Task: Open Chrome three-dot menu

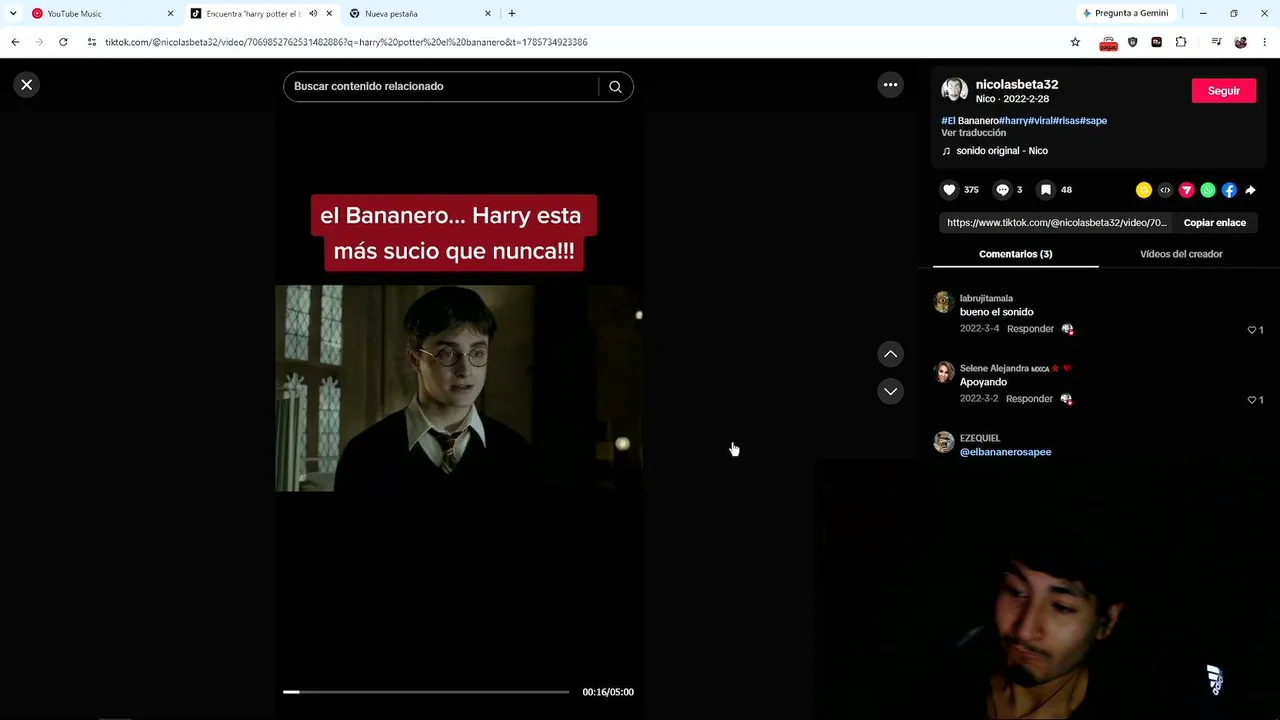Action: point(1265,42)
